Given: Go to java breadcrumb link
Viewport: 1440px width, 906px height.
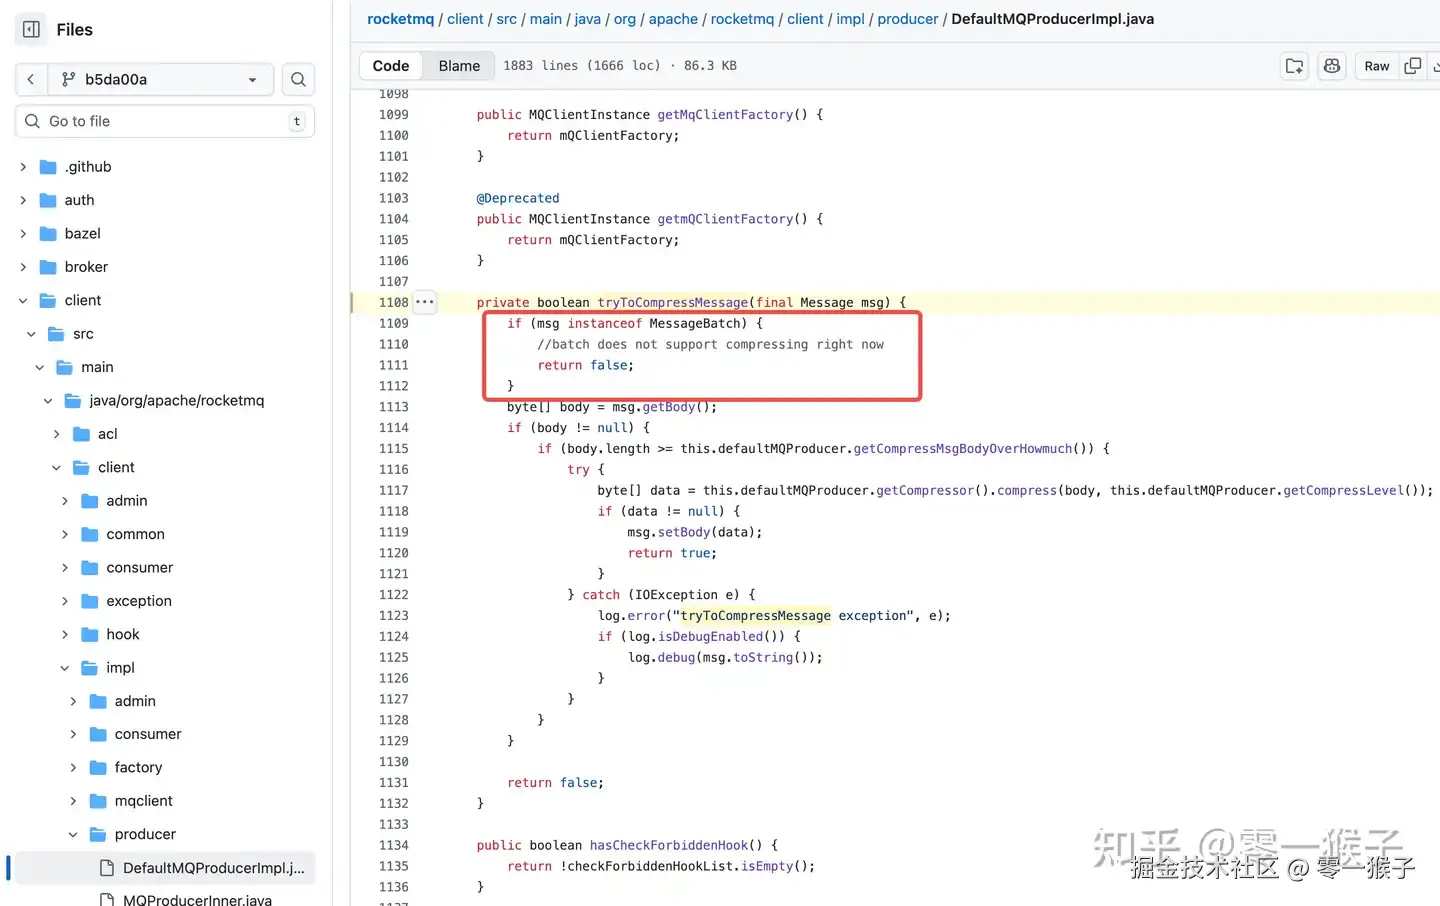Looking at the screenshot, I should click(x=588, y=19).
